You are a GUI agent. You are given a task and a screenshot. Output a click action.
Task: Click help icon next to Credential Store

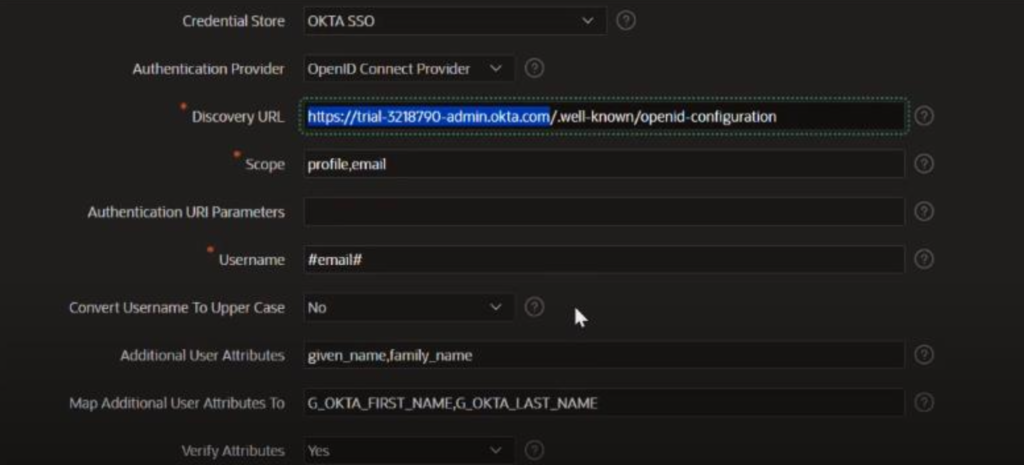coord(626,20)
